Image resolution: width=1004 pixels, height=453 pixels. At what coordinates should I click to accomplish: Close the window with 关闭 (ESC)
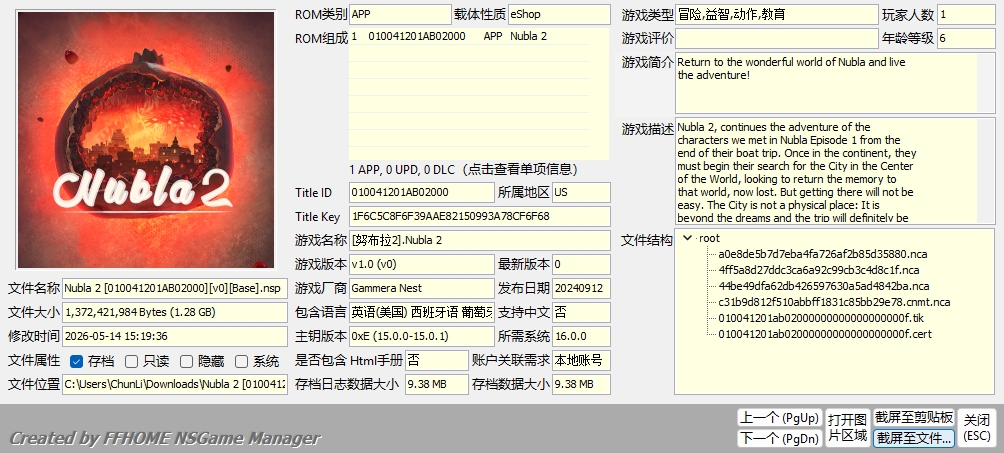pyautogui.click(x=976, y=428)
